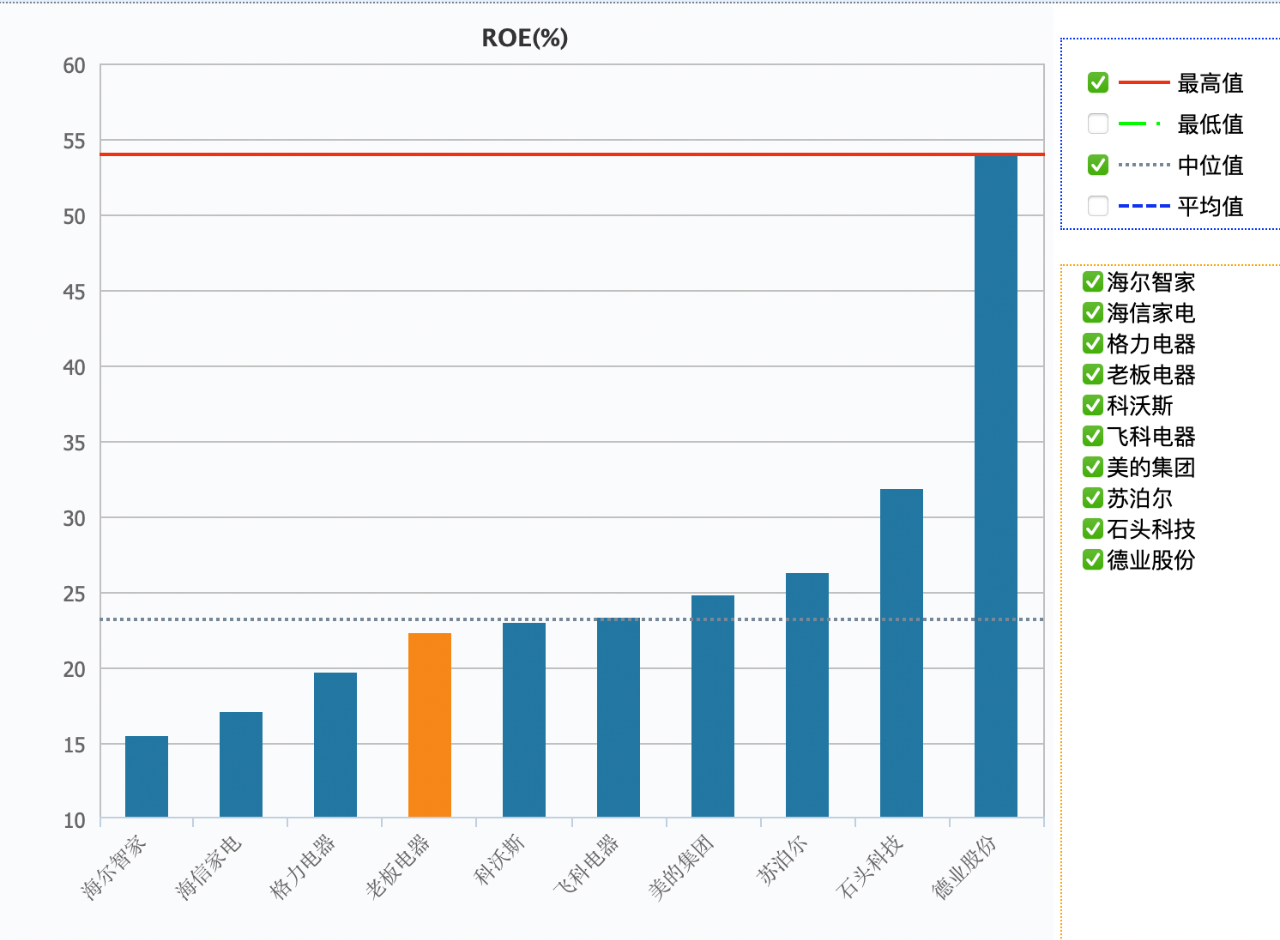Screen dimensions: 1280x940
Task: Click the 德业股份 label in the company list
Action: coord(1151,559)
